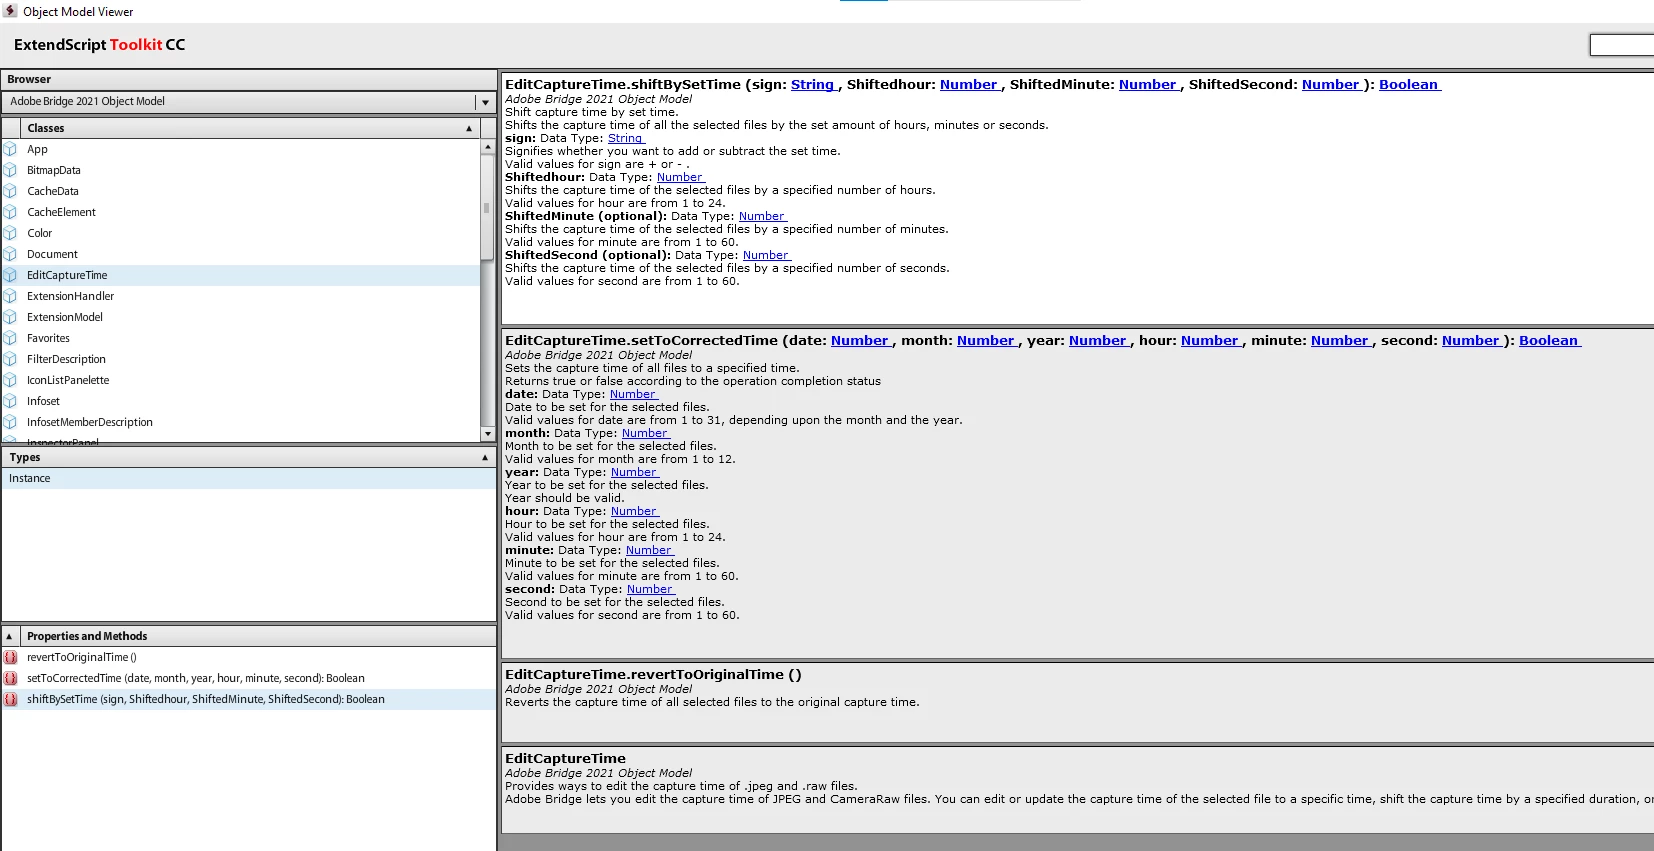Click the Classes list scrollbar thumb
Screen dimensions: 1654x851
pyautogui.click(x=488, y=207)
